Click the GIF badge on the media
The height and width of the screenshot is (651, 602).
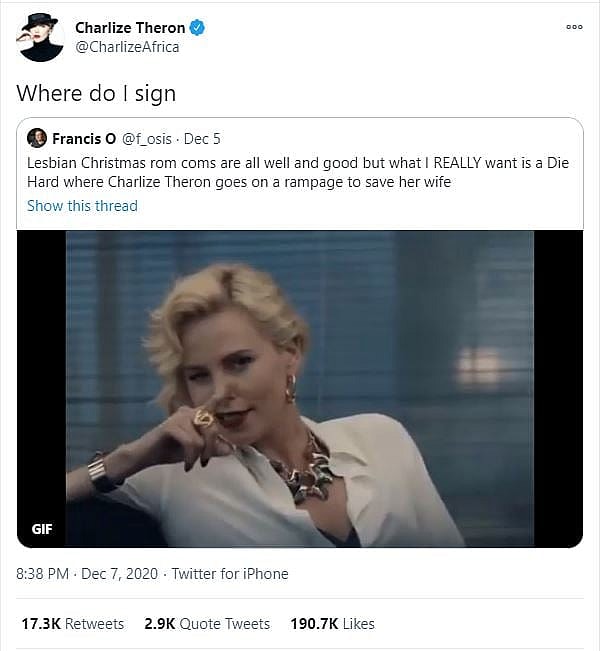42,529
